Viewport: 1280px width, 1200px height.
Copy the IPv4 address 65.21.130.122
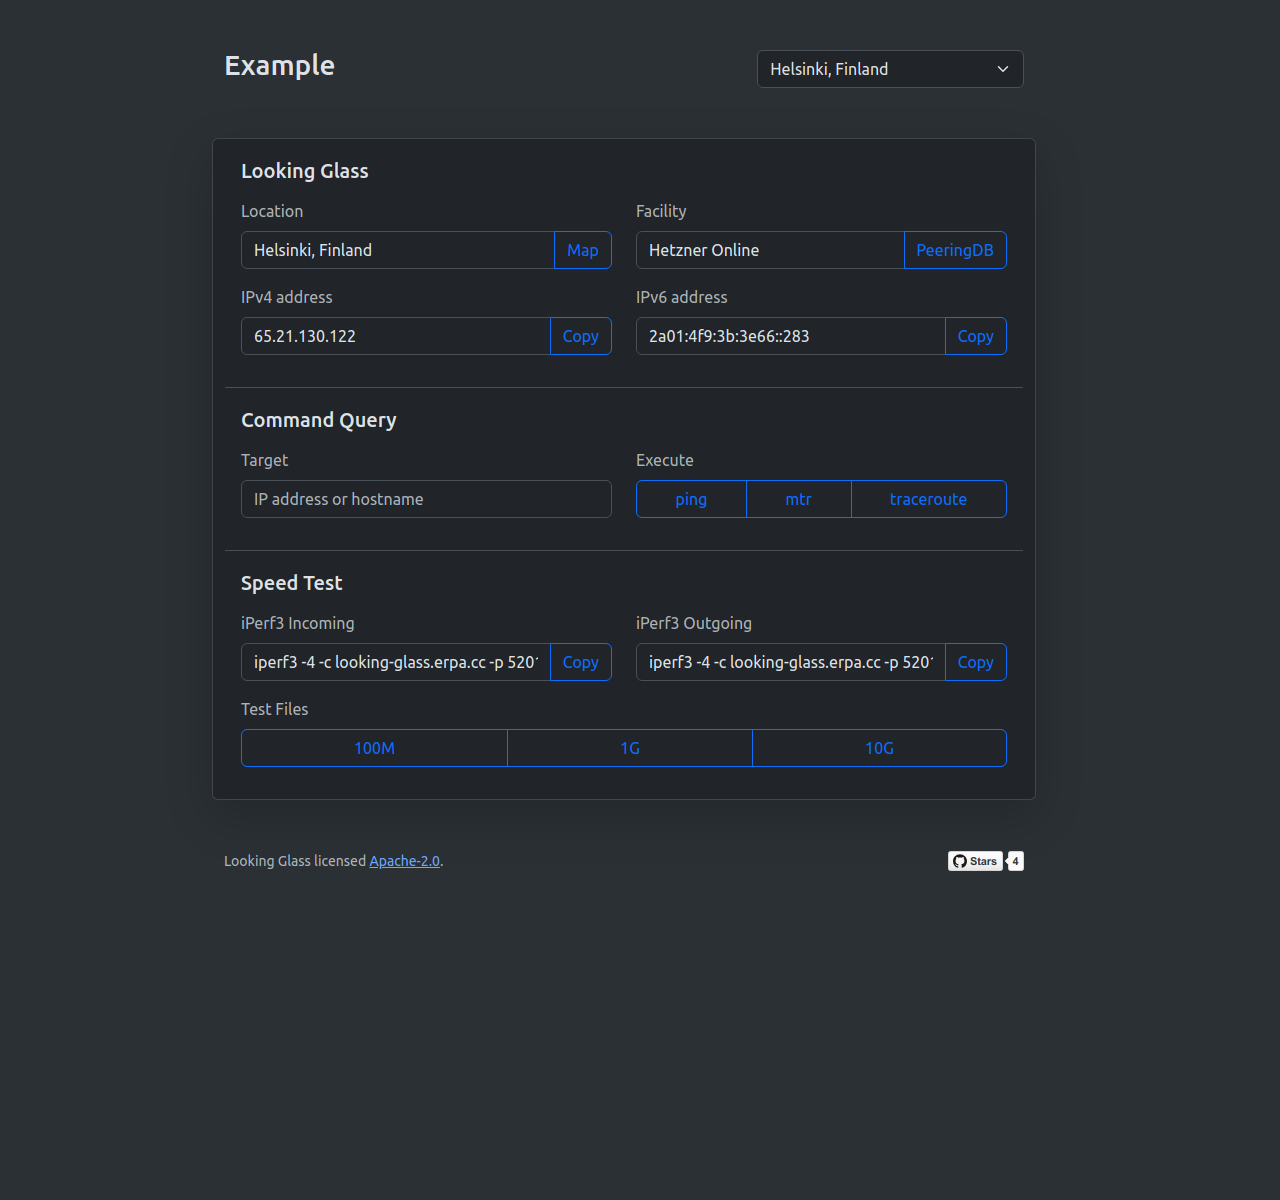tap(580, 336)
